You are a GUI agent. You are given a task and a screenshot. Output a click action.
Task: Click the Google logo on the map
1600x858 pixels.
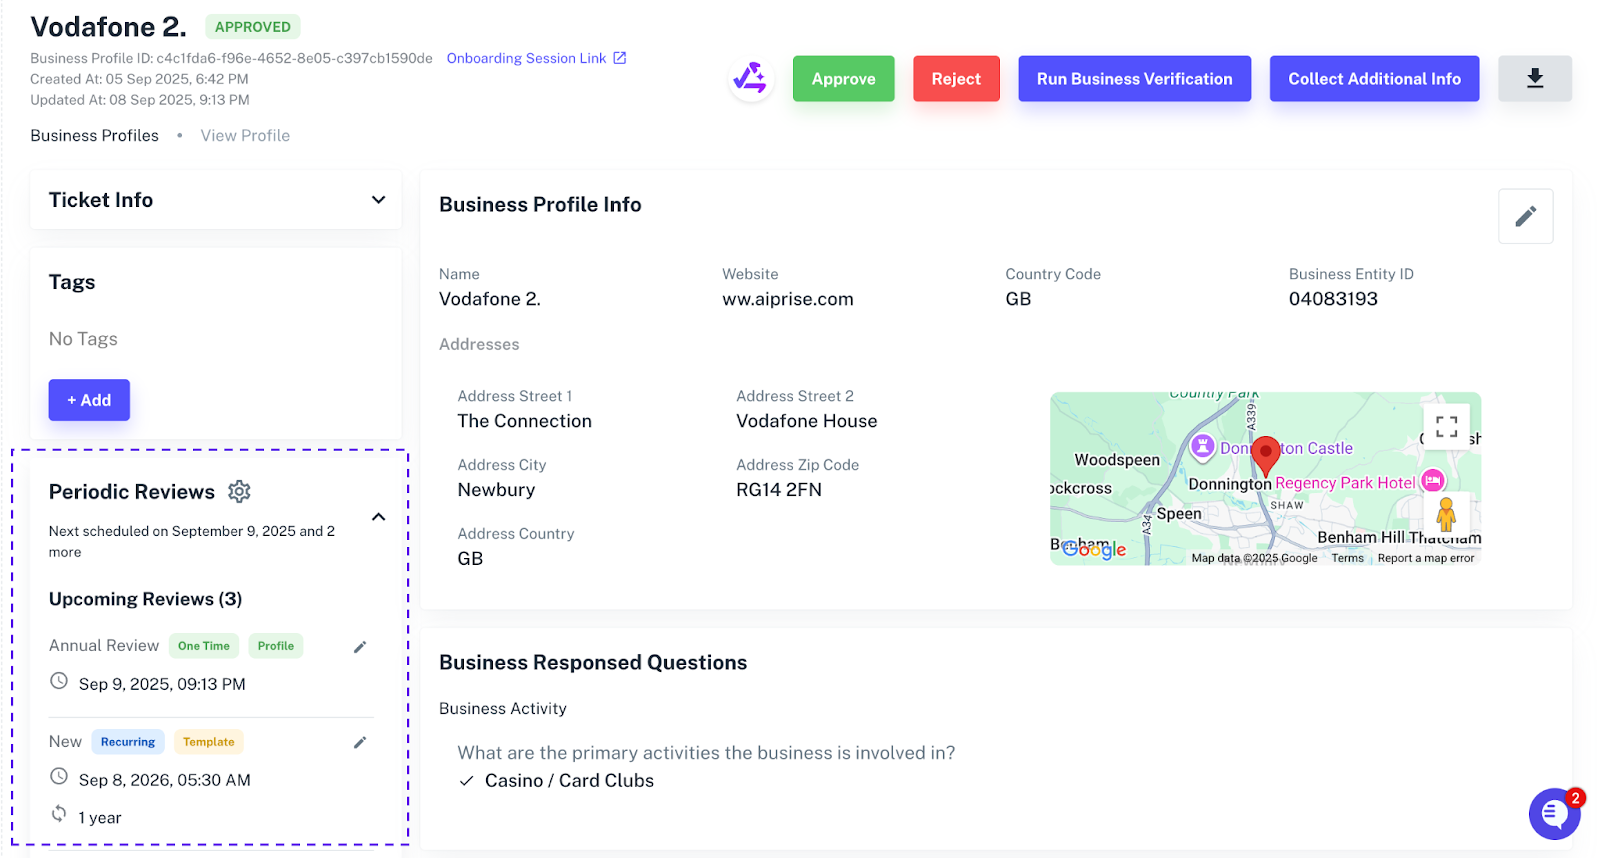click(x=1094, y=549)
